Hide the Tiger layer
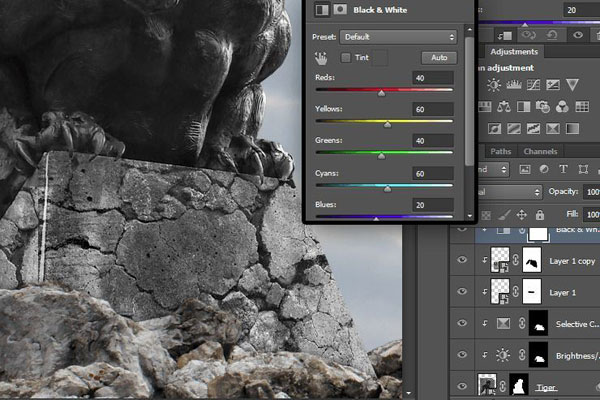 [462, 386]
